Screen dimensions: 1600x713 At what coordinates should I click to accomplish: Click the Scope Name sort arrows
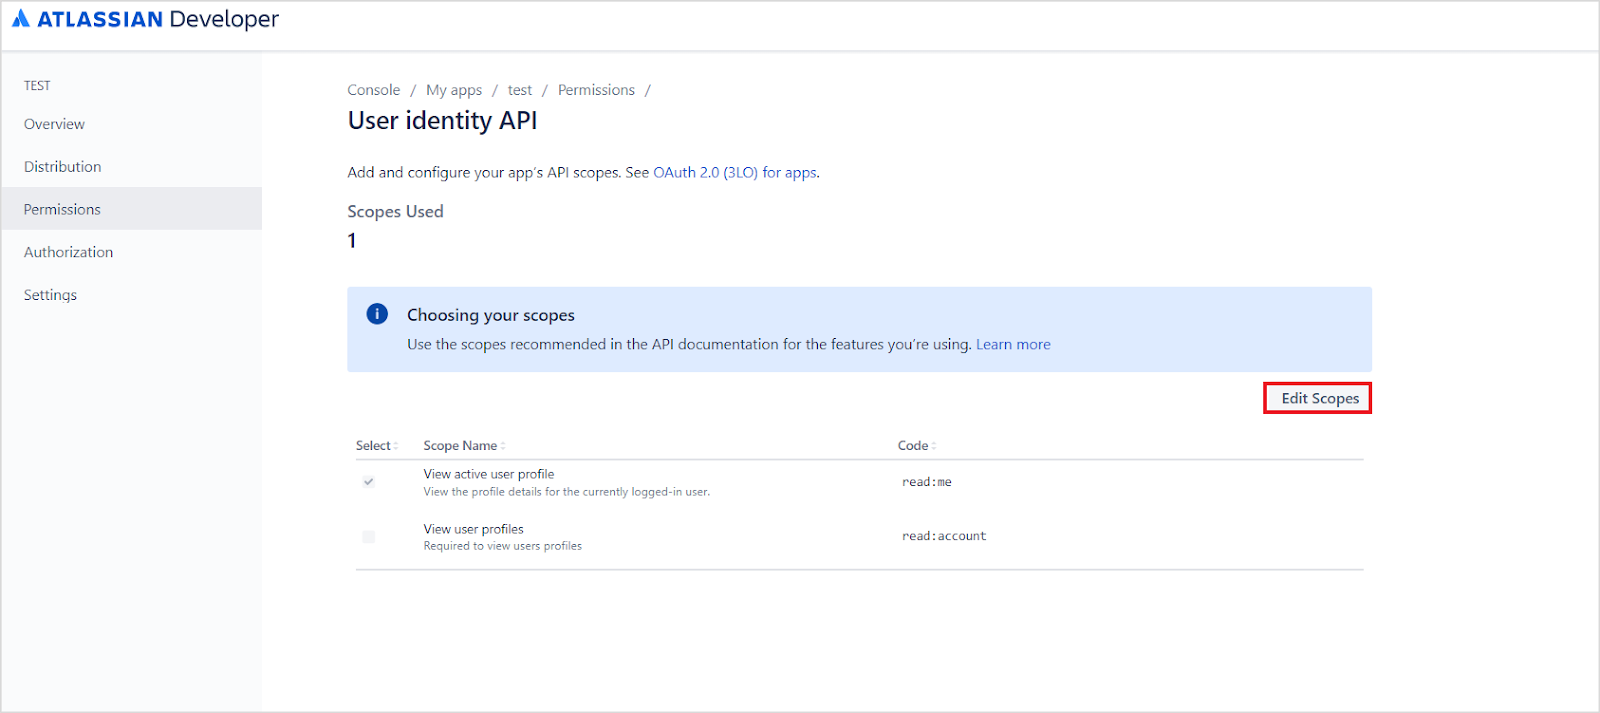point(503,446)
